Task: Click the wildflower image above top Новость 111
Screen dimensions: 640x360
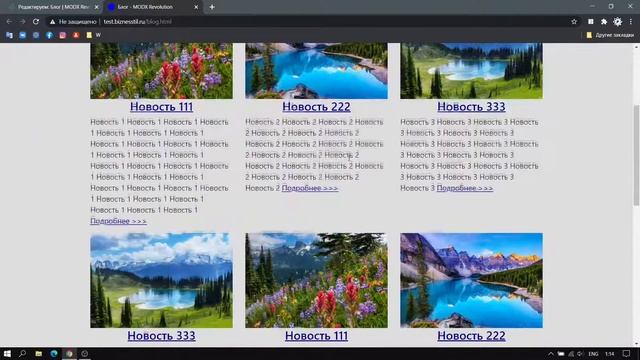Action: (161, 71)
